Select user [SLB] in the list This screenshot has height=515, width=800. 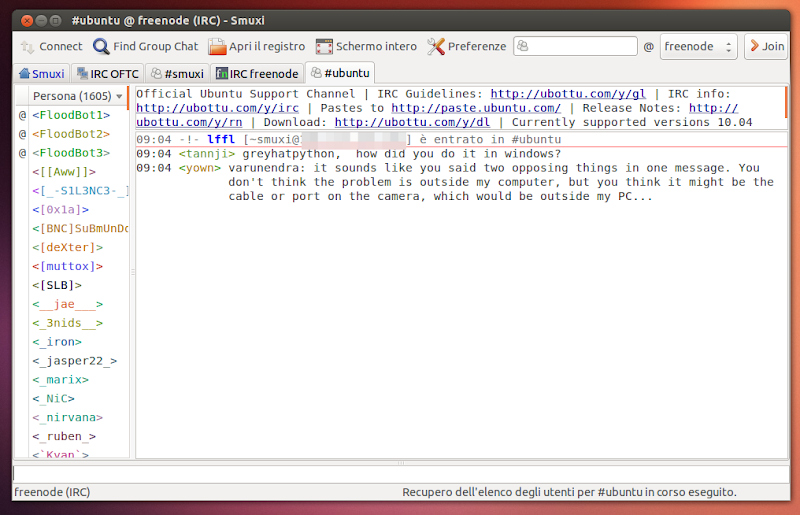coord(57,285)
